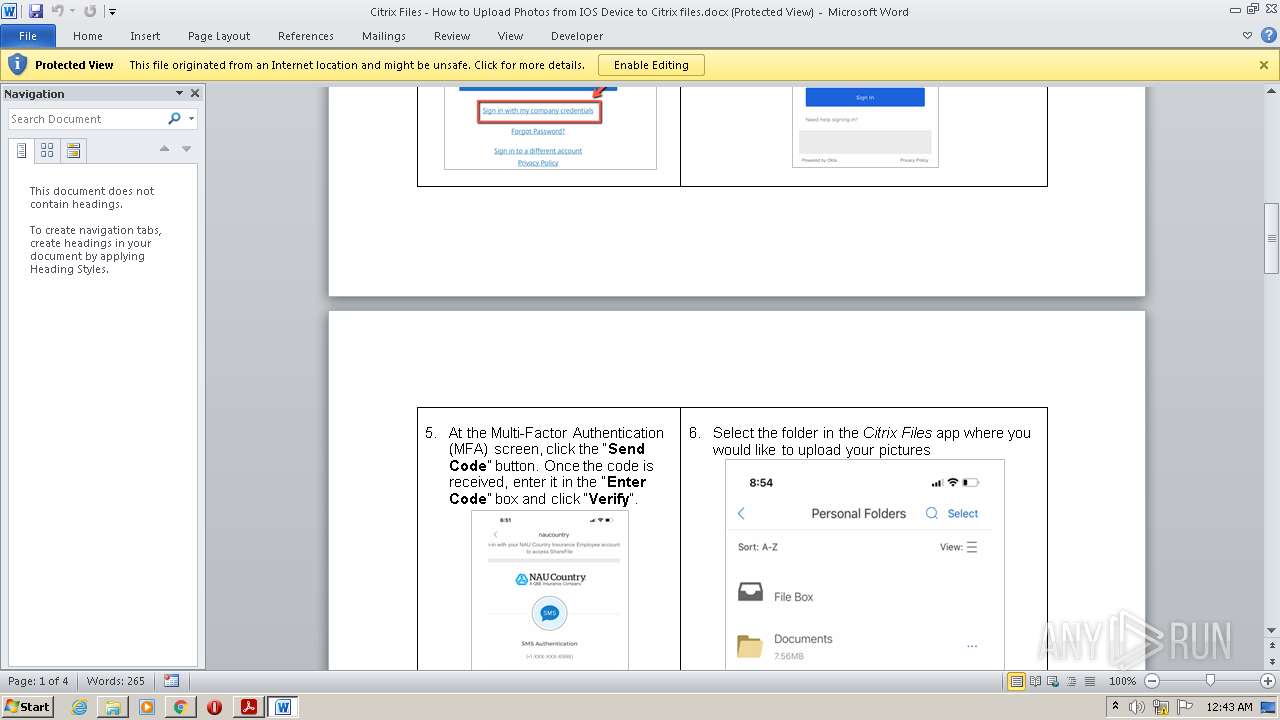
Task: Open the References tab
Action: point(306,36)
